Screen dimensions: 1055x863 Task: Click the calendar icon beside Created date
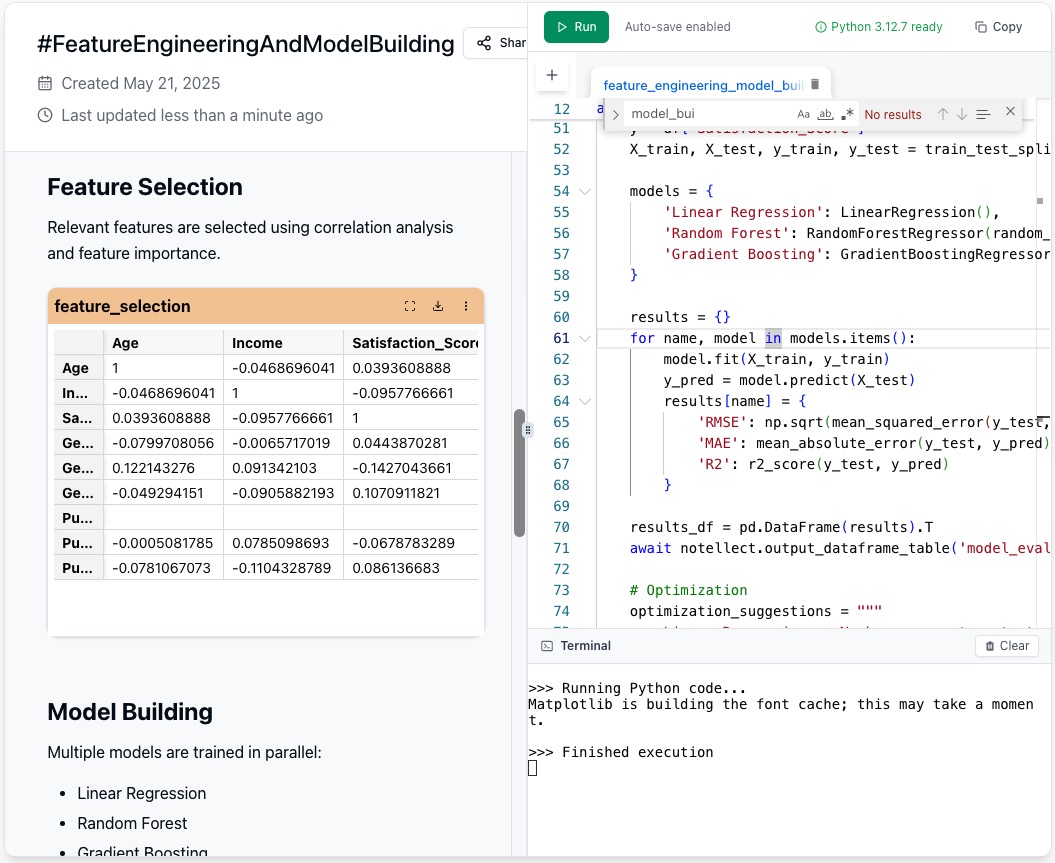(x=45, y=83)
